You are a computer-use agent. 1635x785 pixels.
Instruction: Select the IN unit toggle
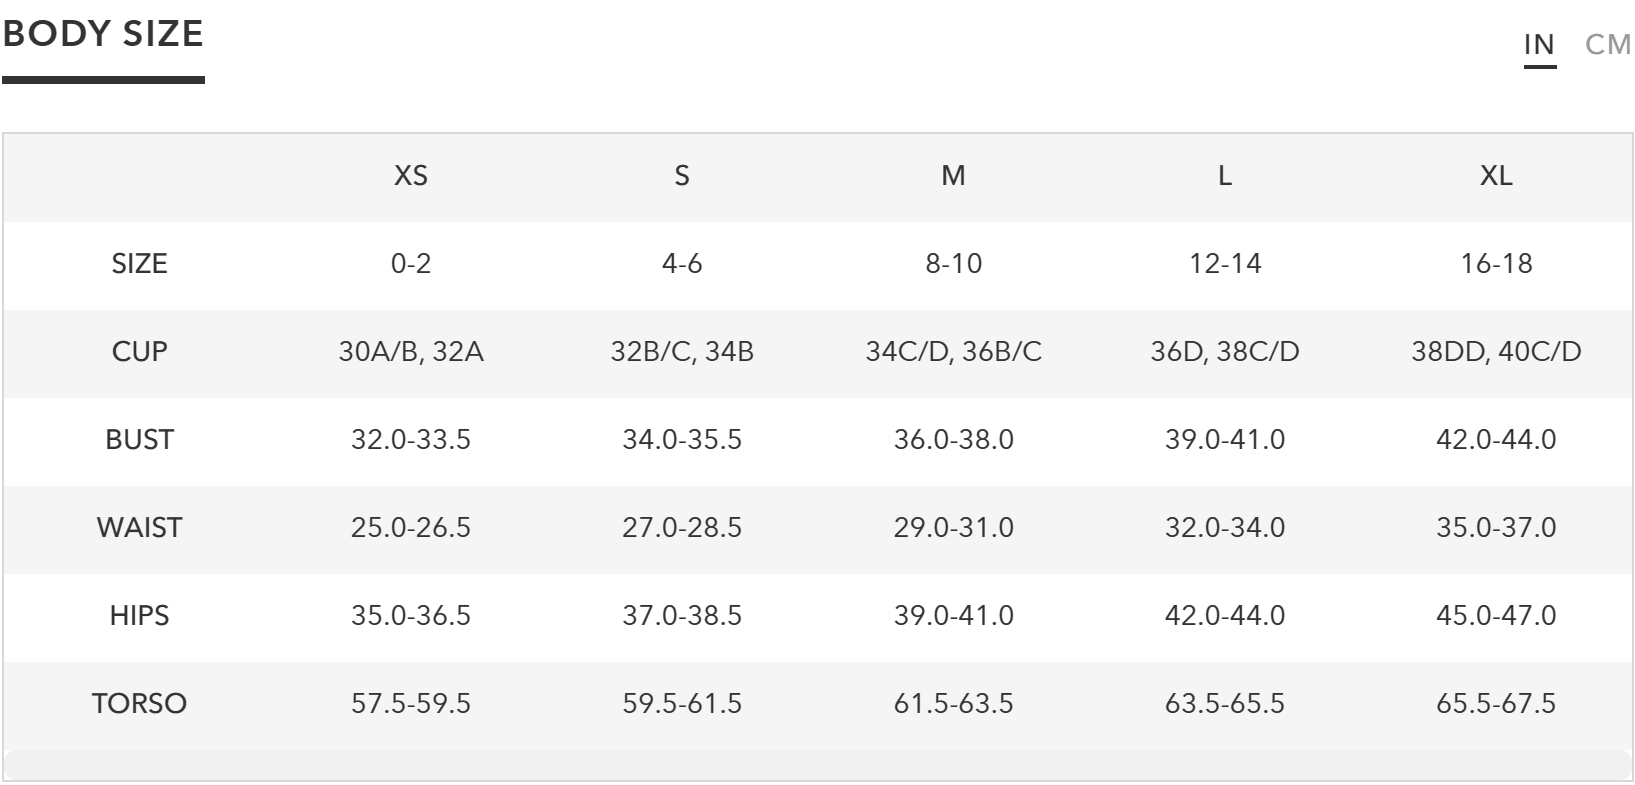click(1539, 45)
